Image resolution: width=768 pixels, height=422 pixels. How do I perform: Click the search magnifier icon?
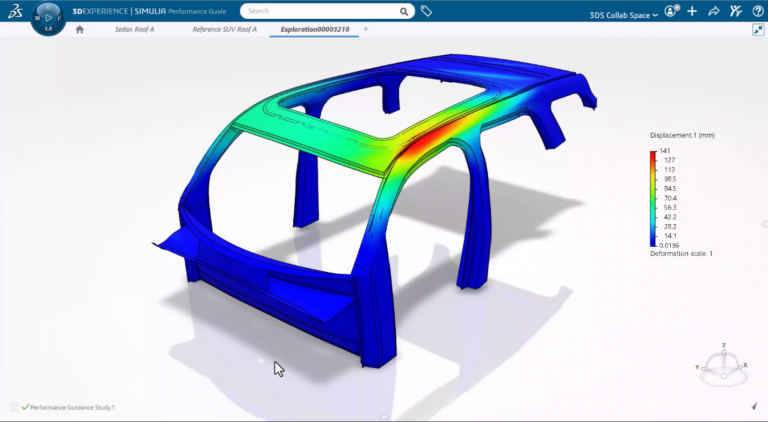[404, 11]
